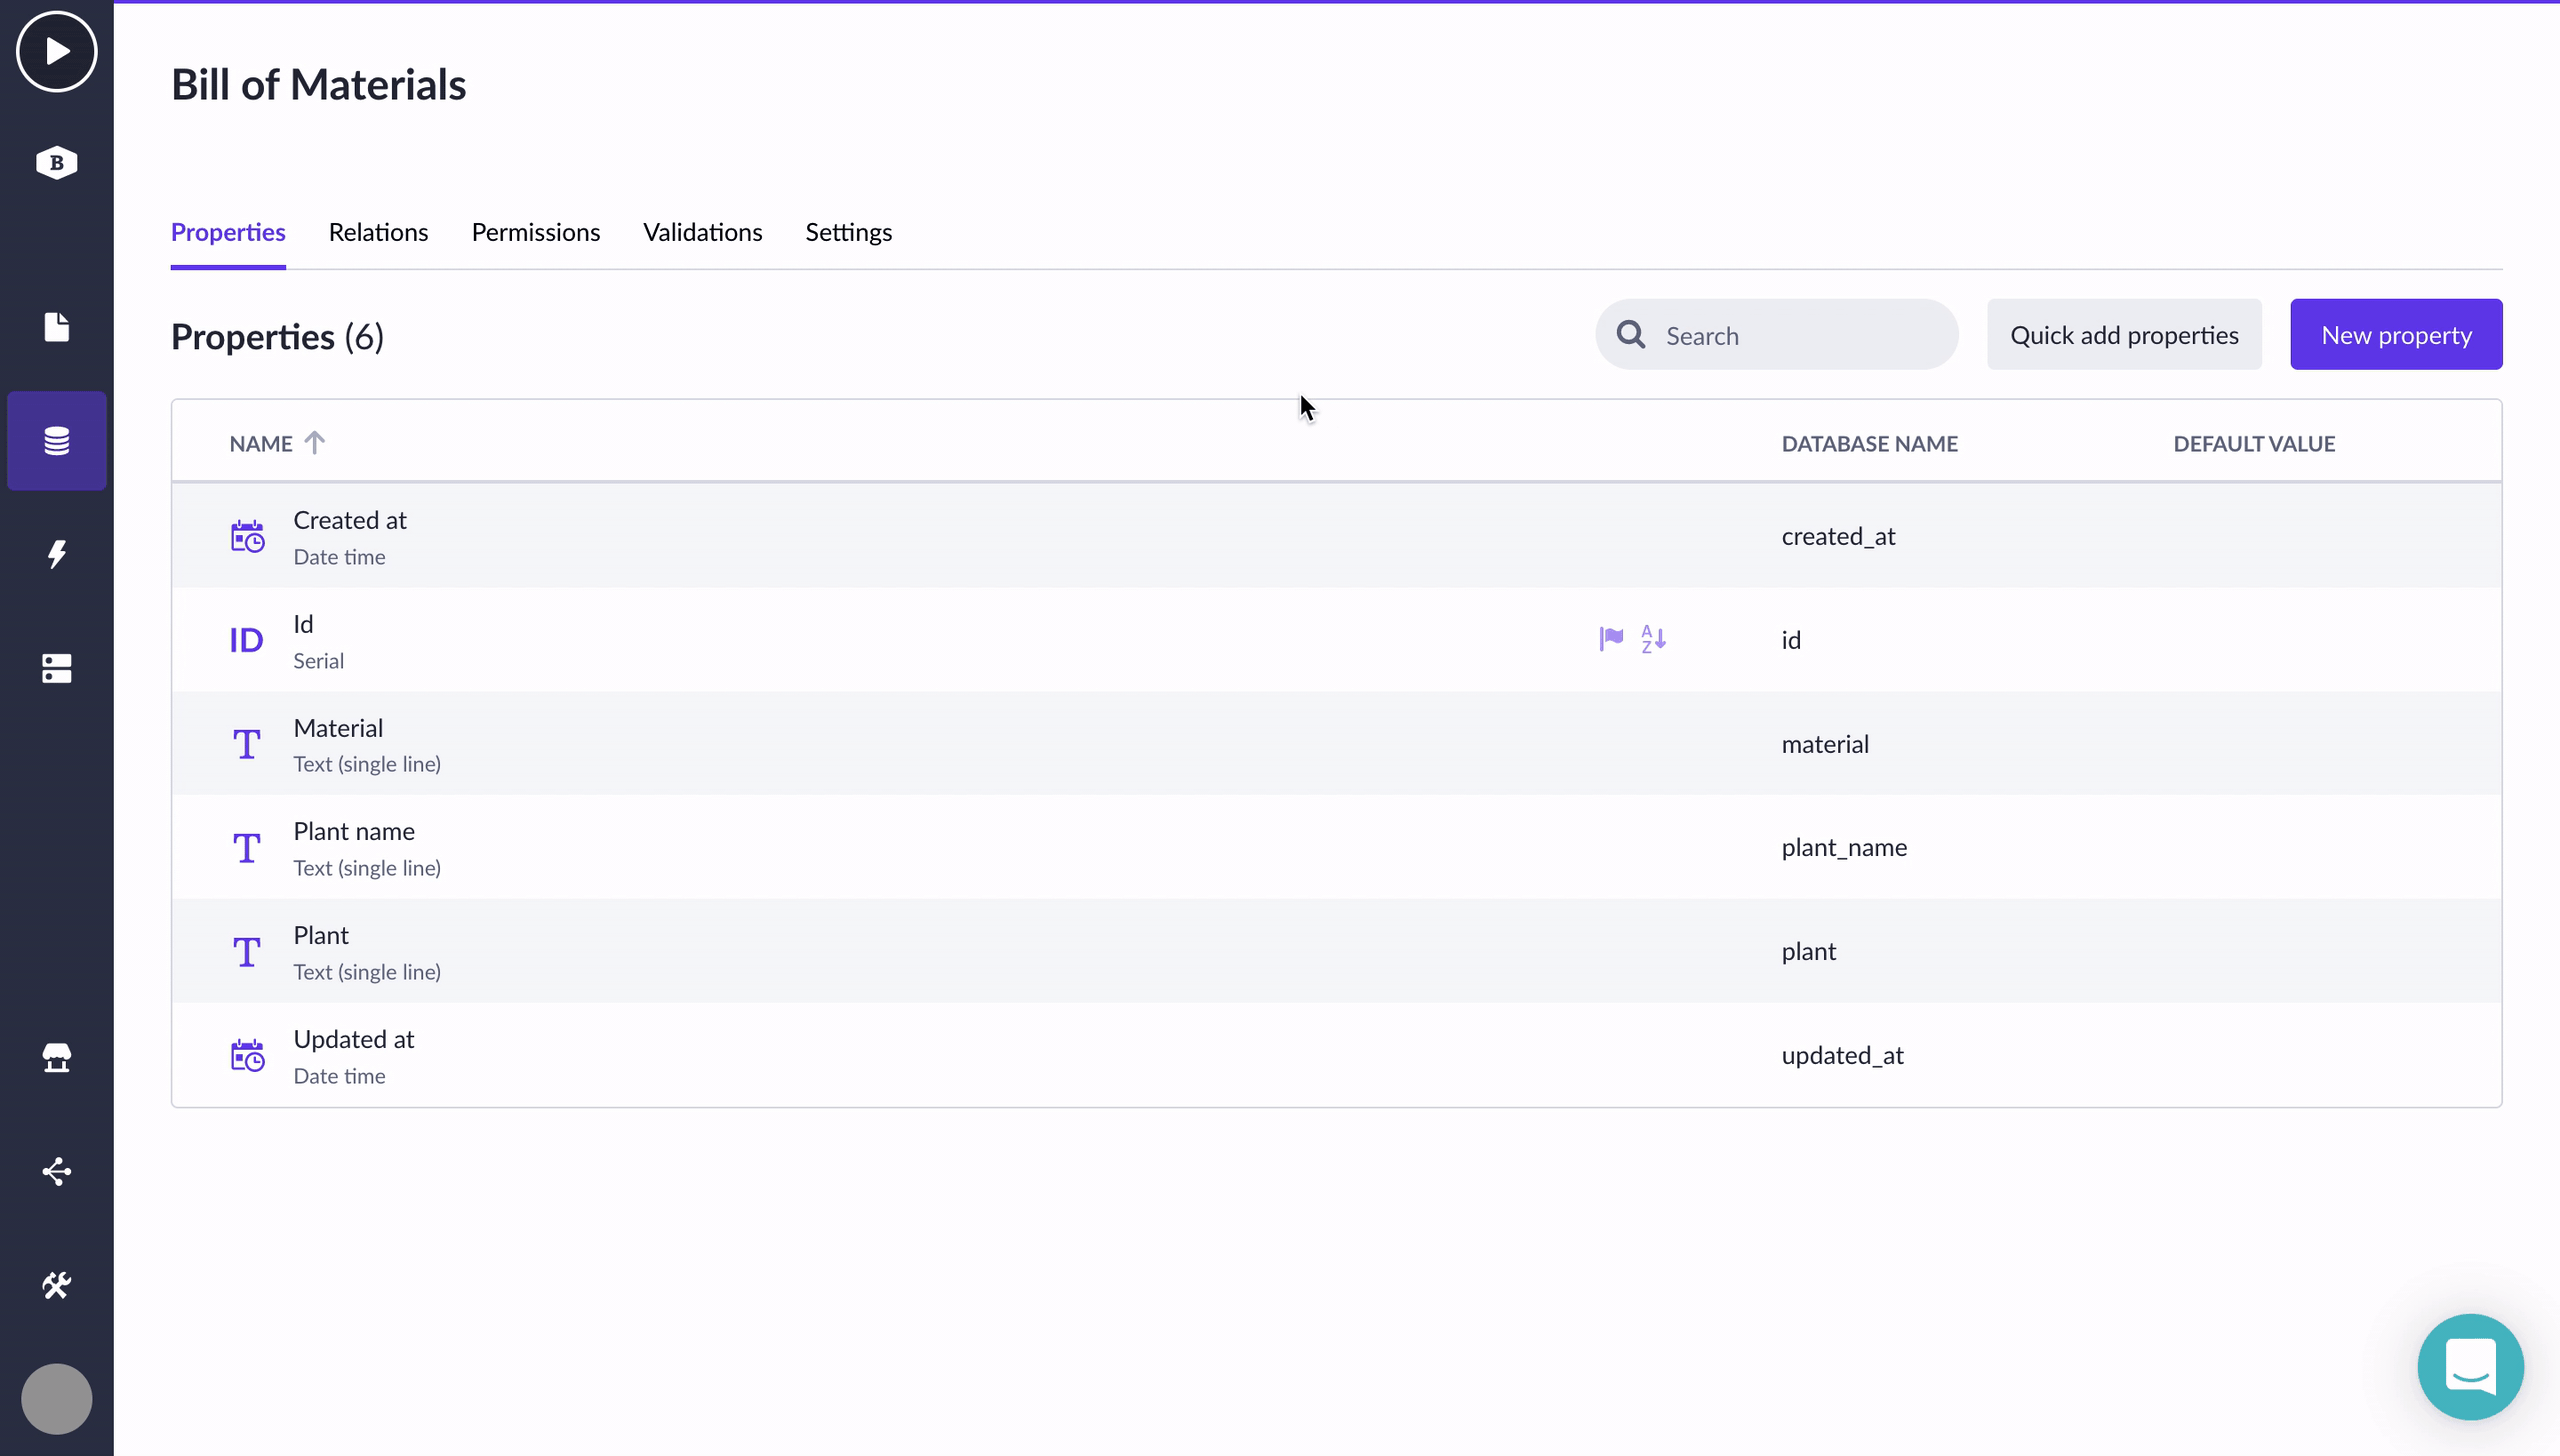Screen dimensions: 2560x1456
Task: Open the chat support bubble
Action: (2470, 1367)
